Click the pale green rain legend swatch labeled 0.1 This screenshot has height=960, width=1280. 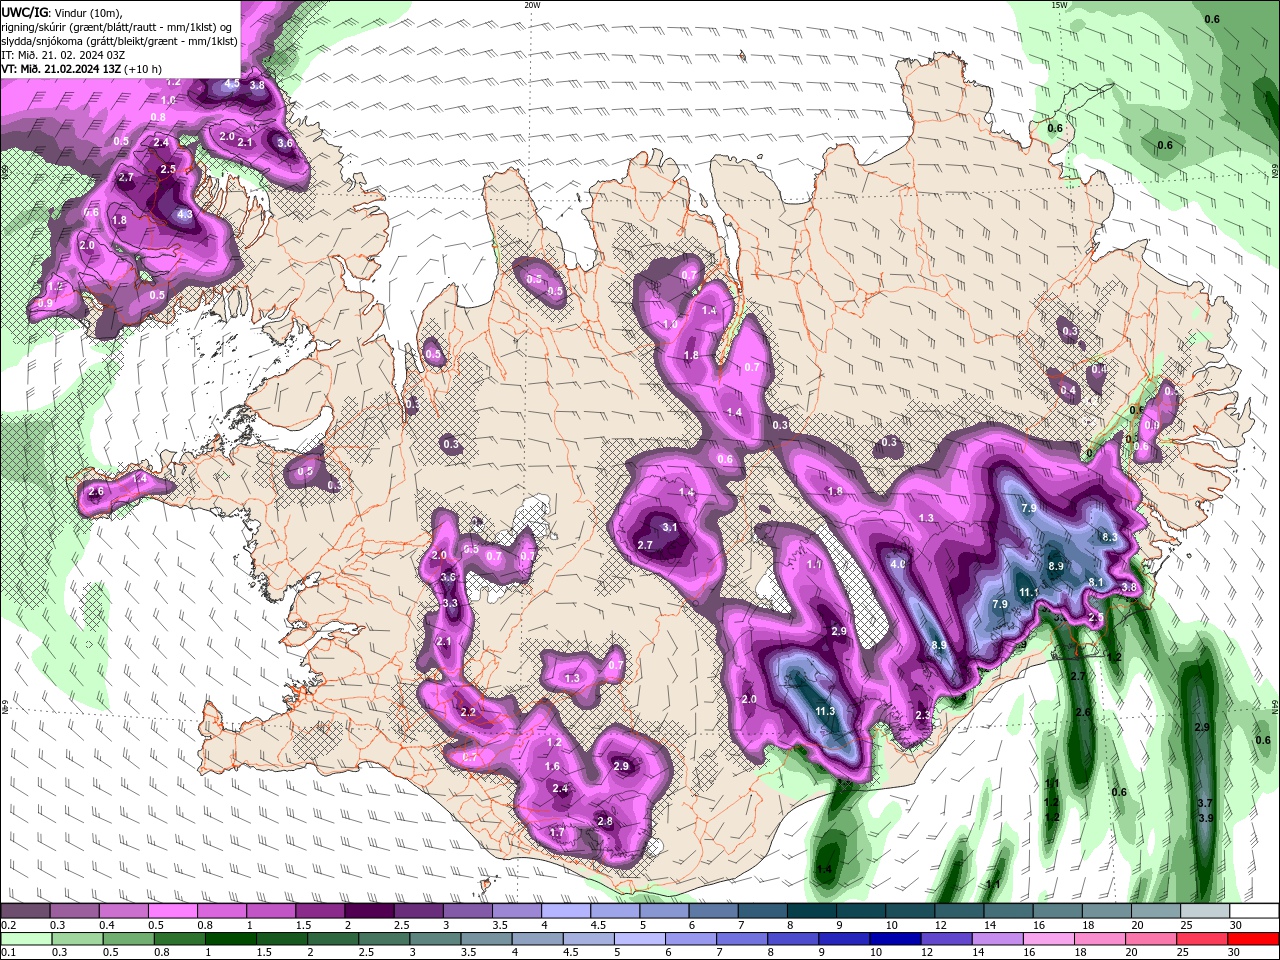coord(25,939)
